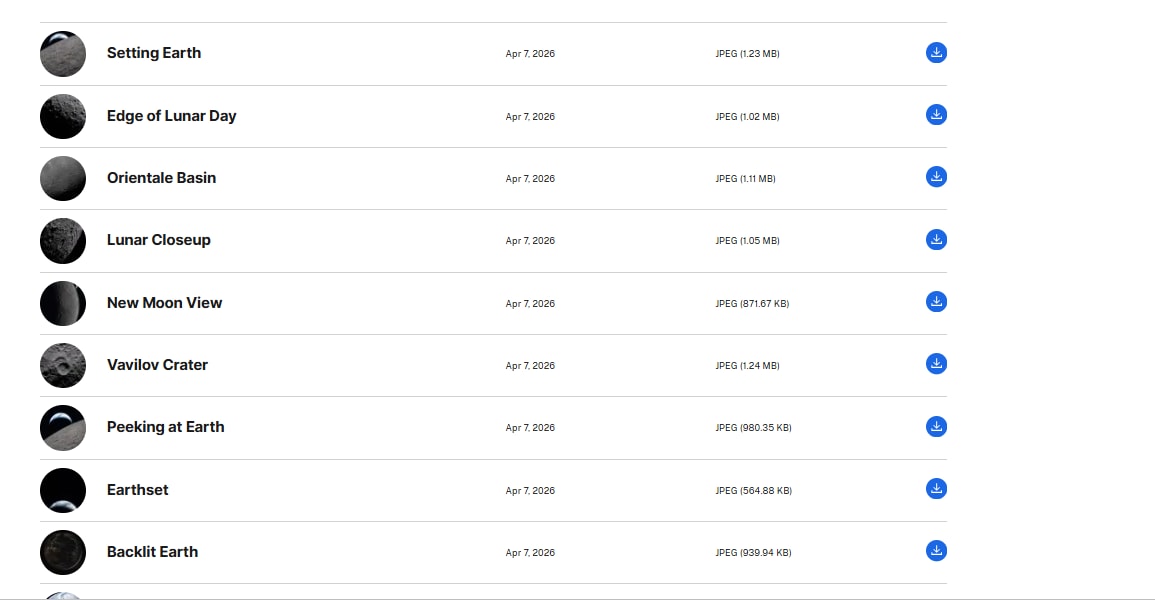Click the Edge of Lunar Day thumbnail
The image size is (1155, 600).
(x=63, y=116)
